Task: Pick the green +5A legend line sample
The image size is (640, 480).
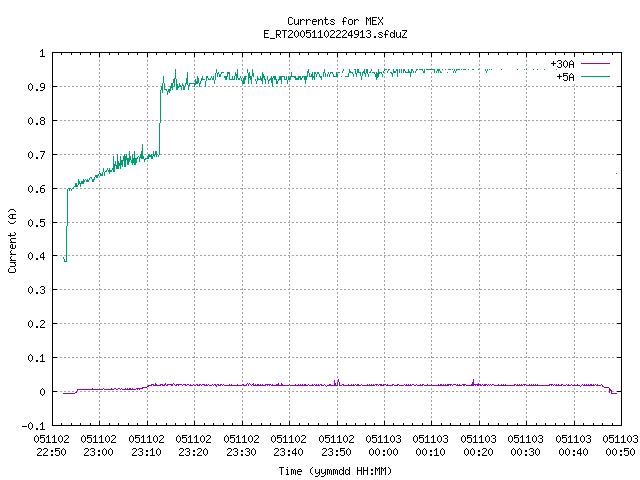Action: (x=595, y=76)
